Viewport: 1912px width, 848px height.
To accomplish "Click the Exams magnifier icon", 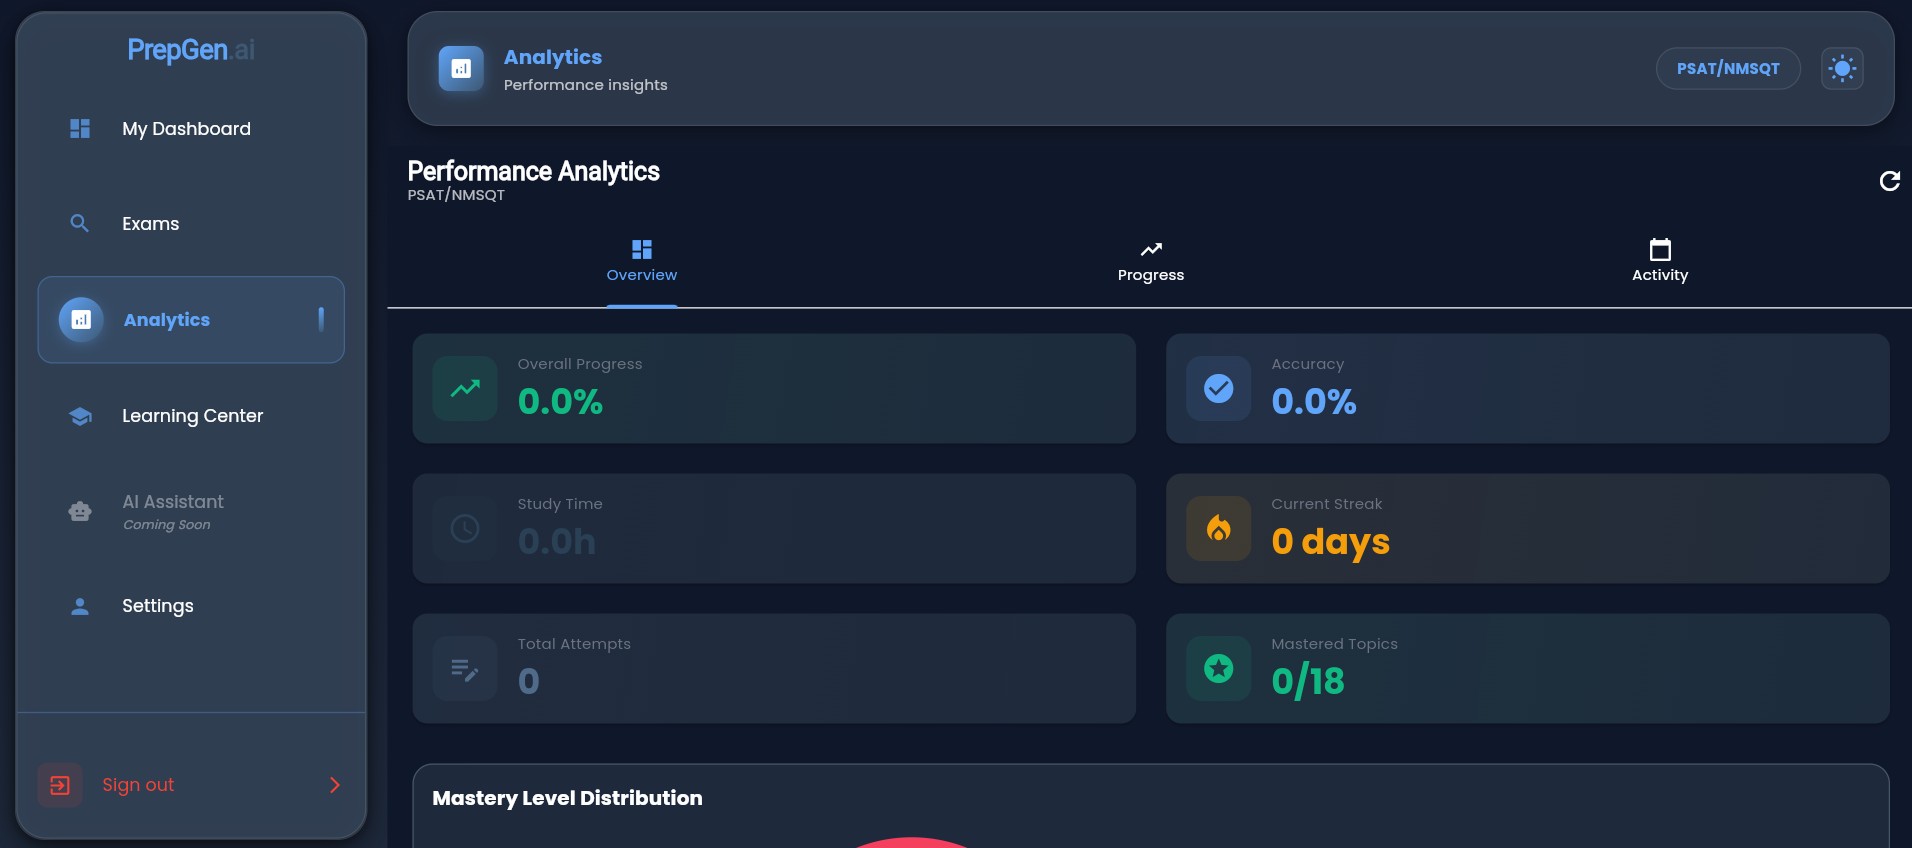I will tap(80, 223).
